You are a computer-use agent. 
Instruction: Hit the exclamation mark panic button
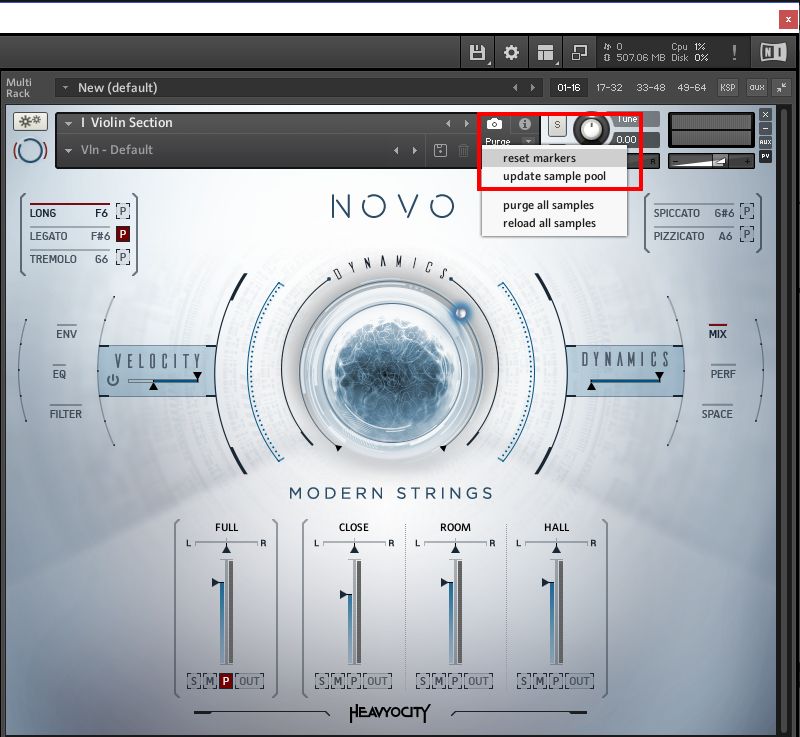(x=734, y=52)
